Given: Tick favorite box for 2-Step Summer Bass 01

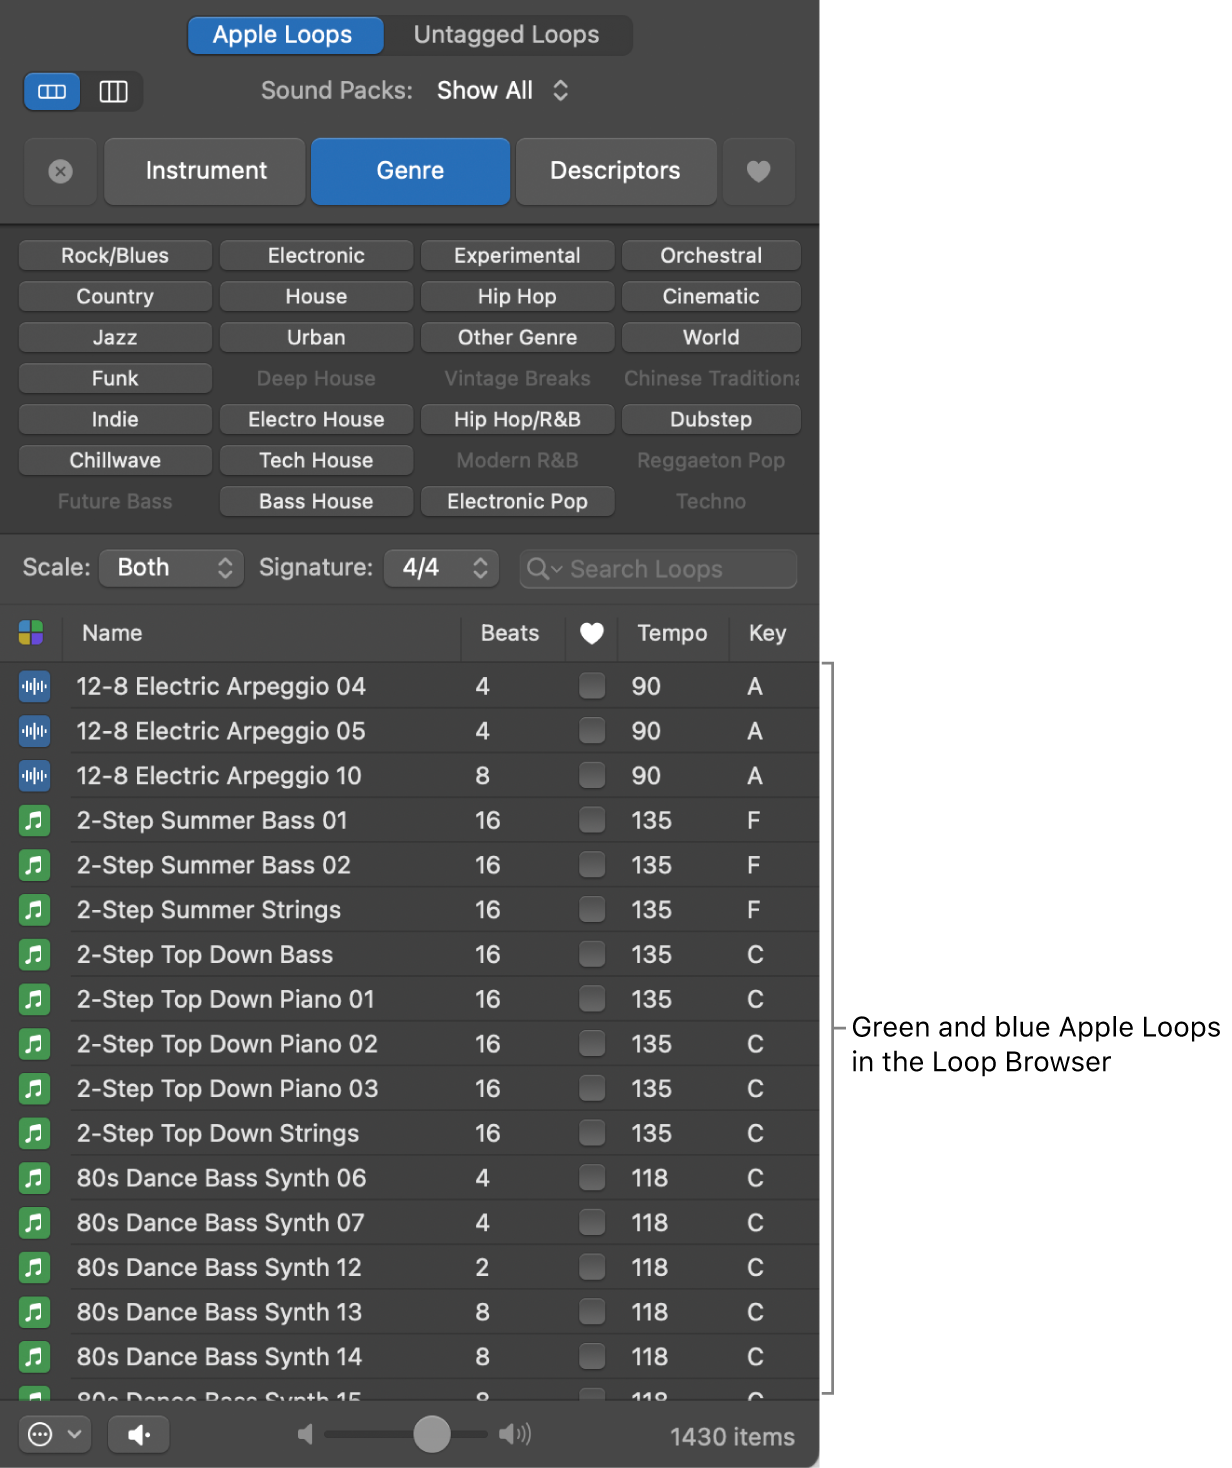Looking at the screenshot, I should 592,821.
